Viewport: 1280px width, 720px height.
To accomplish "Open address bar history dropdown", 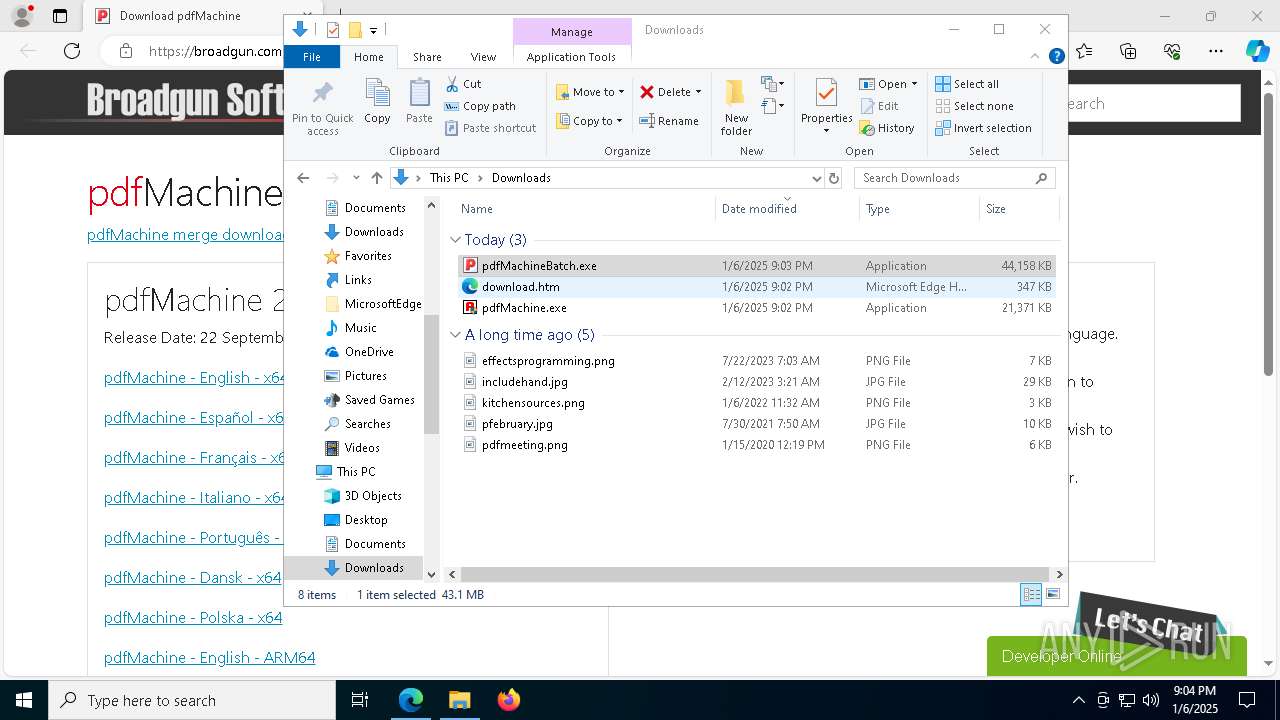I will coord(816,178).
